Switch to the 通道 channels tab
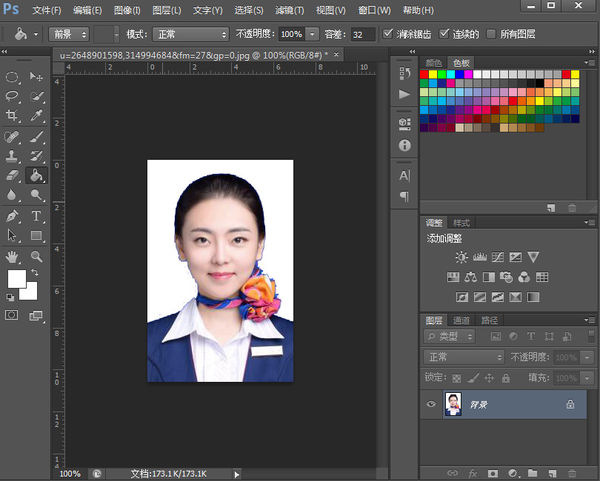Viewport: 600px width, 481px height. [x=461, y=321]
